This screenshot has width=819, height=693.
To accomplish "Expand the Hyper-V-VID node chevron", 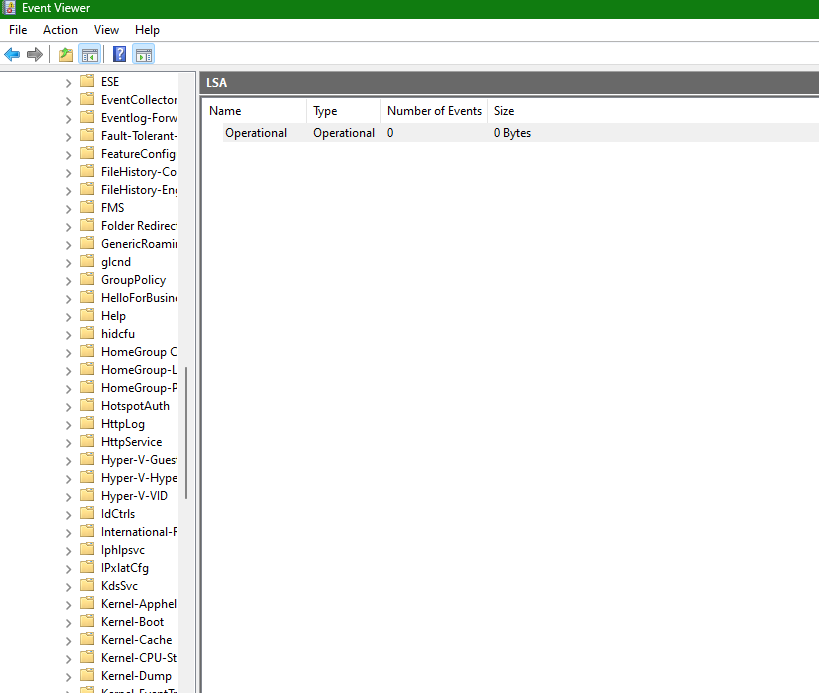I will tap(68, 497).
